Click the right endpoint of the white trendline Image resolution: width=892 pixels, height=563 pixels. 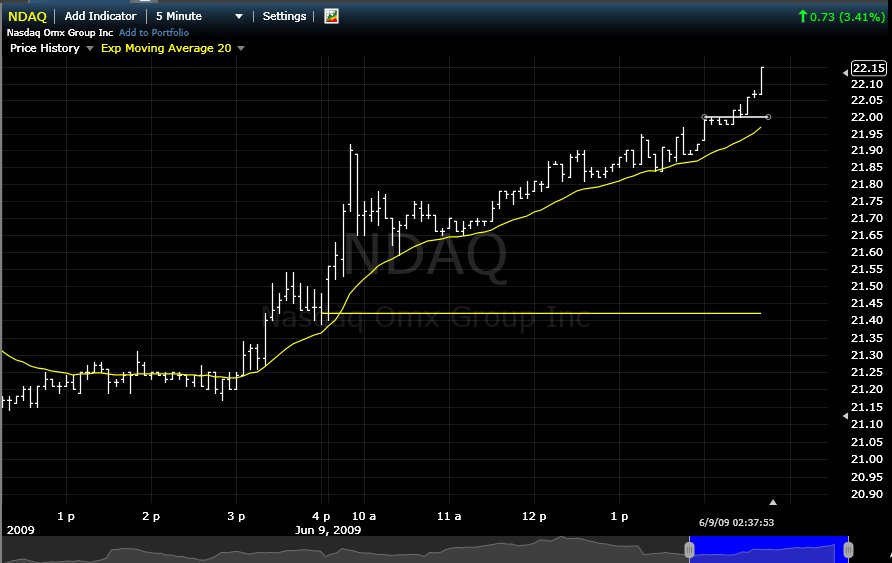click(x=768, y=117)
